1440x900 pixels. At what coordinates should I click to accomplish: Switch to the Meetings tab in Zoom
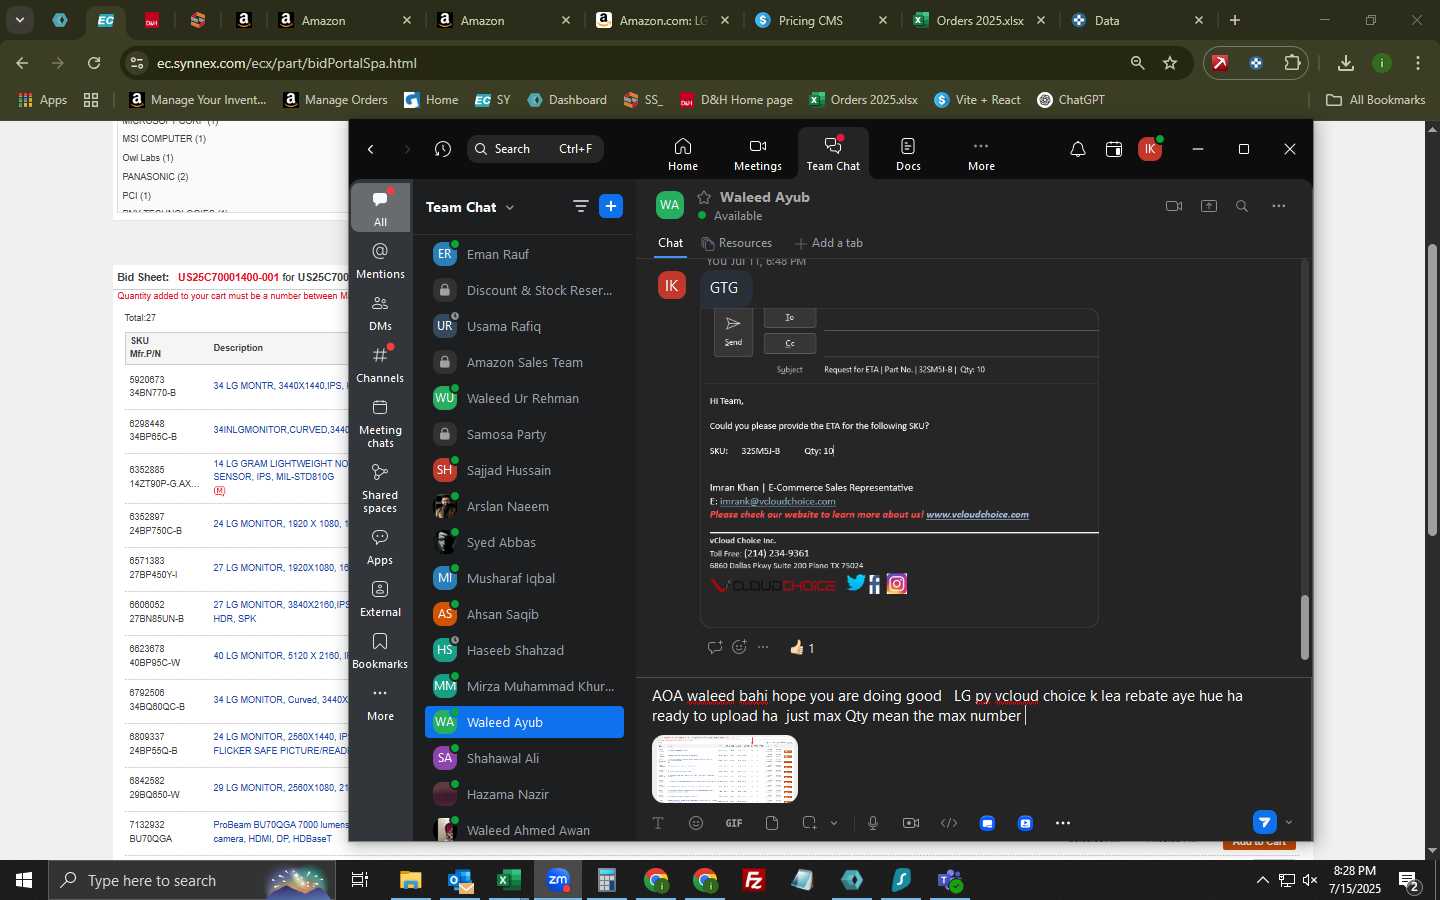tap(758, 154)
